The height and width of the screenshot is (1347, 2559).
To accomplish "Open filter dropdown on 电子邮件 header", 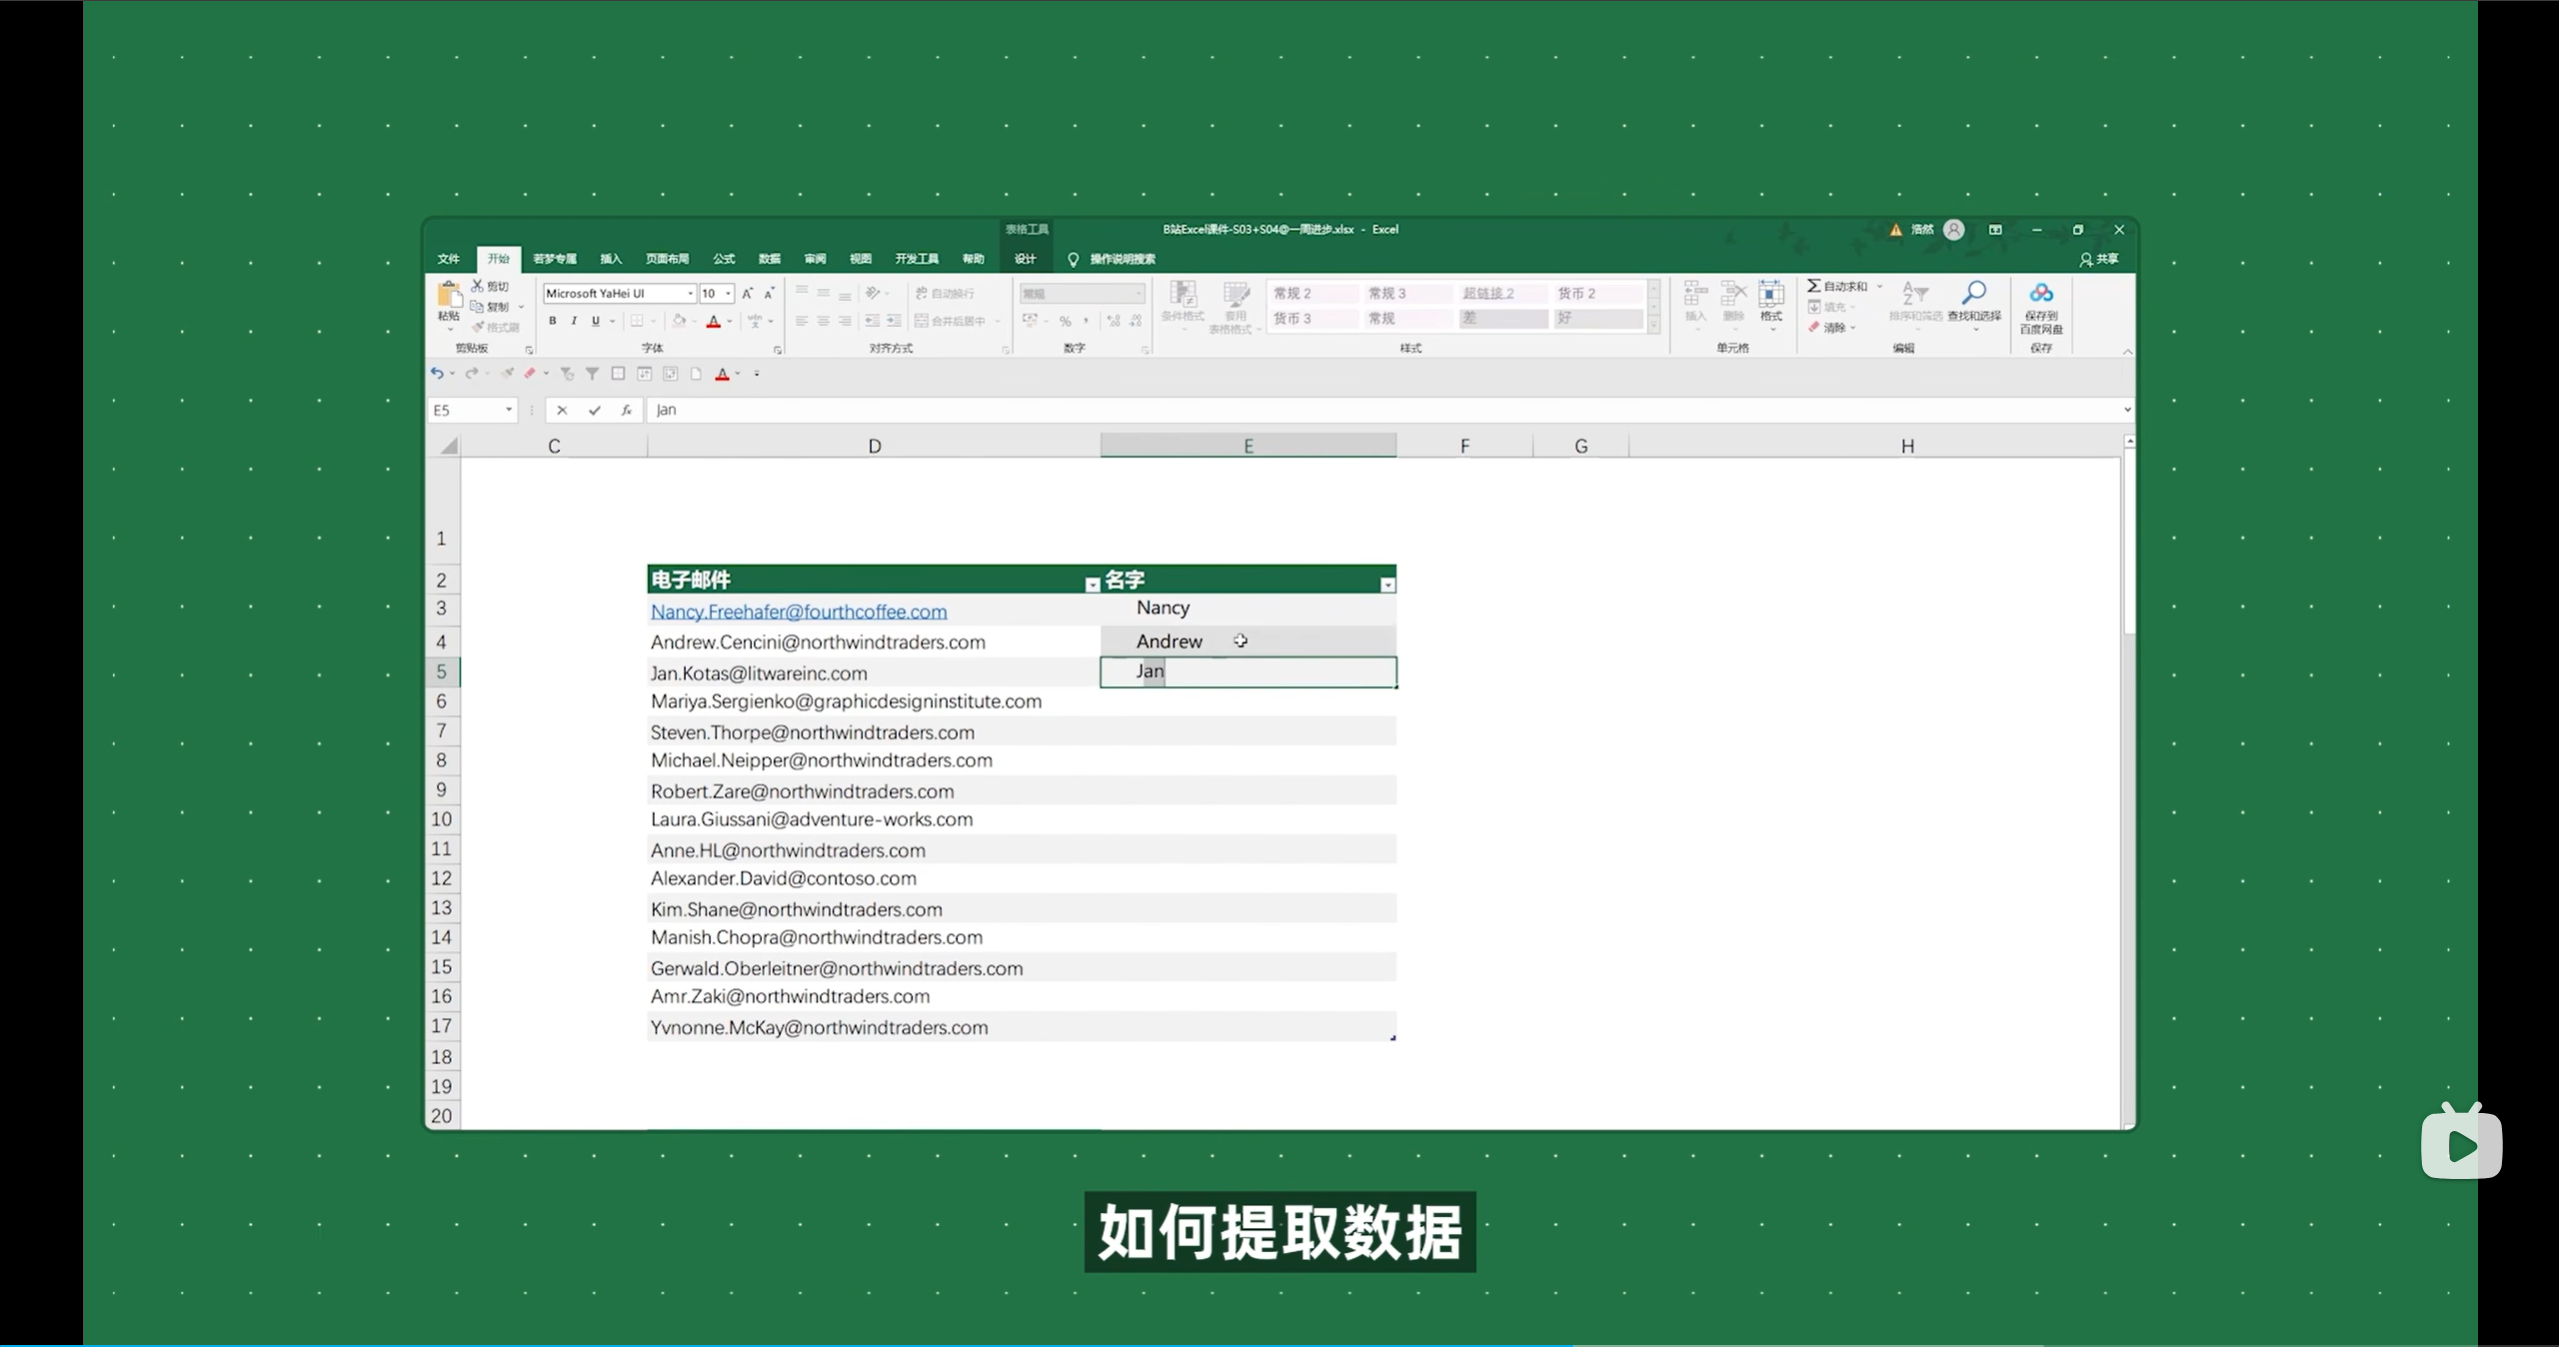I will pos(1092,585).
